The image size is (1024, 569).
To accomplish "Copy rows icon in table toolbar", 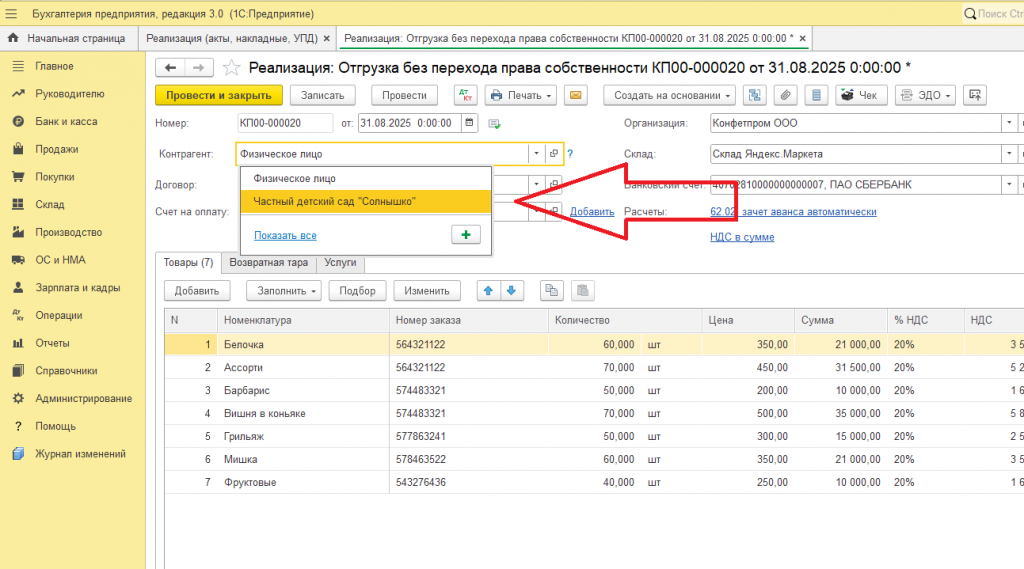I will [x=552, y=291].
